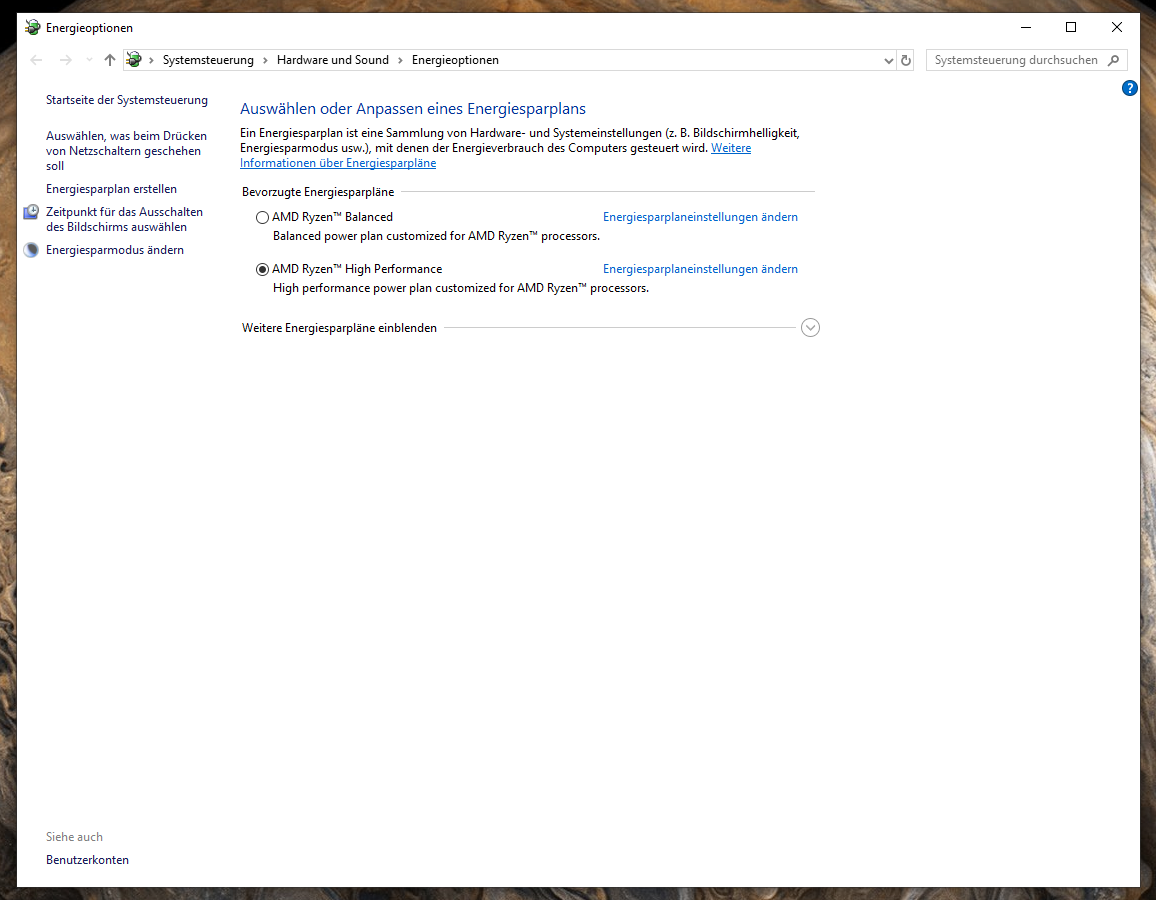Click the search magnifier icon
Screen dimensions: 1156x900
(1113, 60)
